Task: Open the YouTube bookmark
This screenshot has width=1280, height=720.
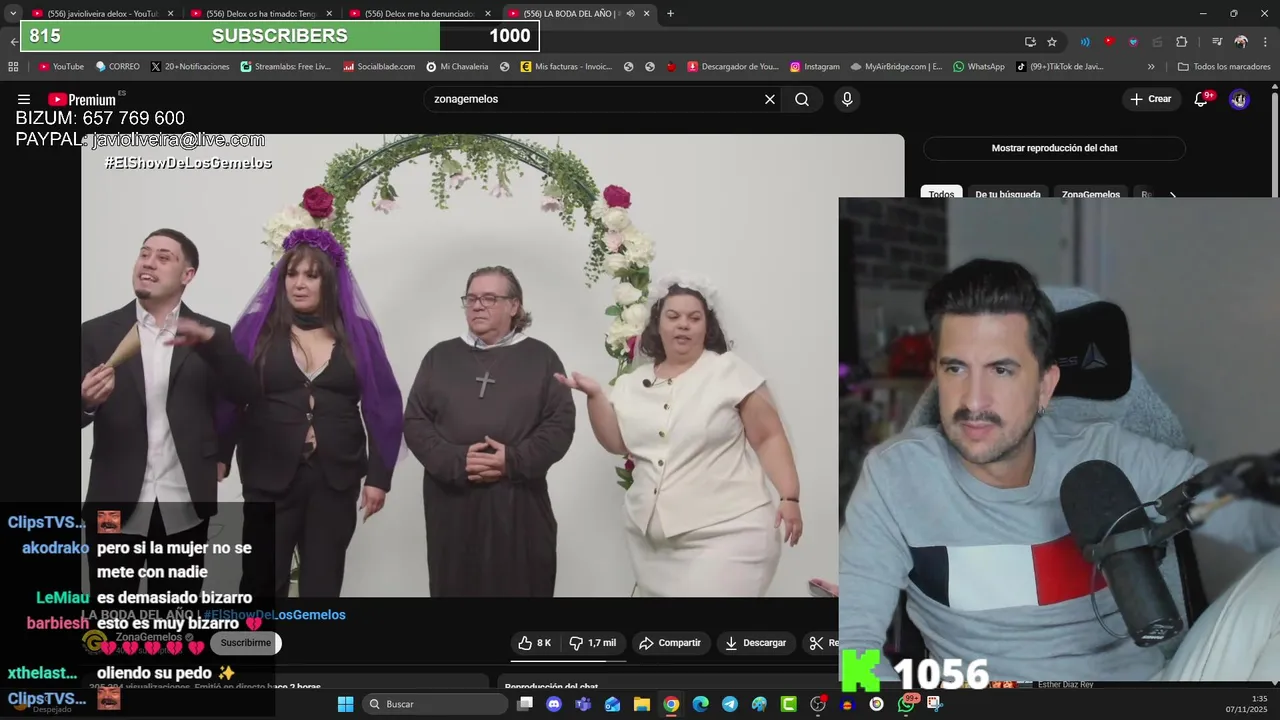Action: (x=61, y=67)
